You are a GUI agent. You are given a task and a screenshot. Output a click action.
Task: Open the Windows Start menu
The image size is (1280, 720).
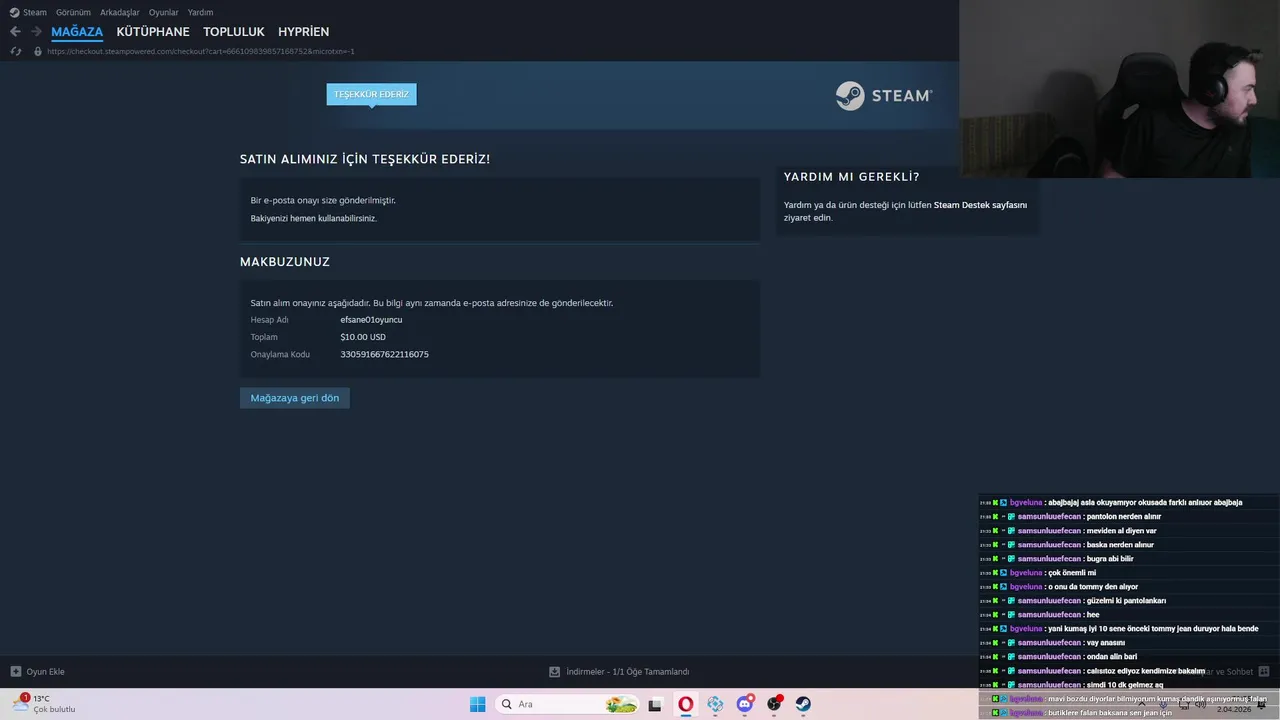(478, 704)
